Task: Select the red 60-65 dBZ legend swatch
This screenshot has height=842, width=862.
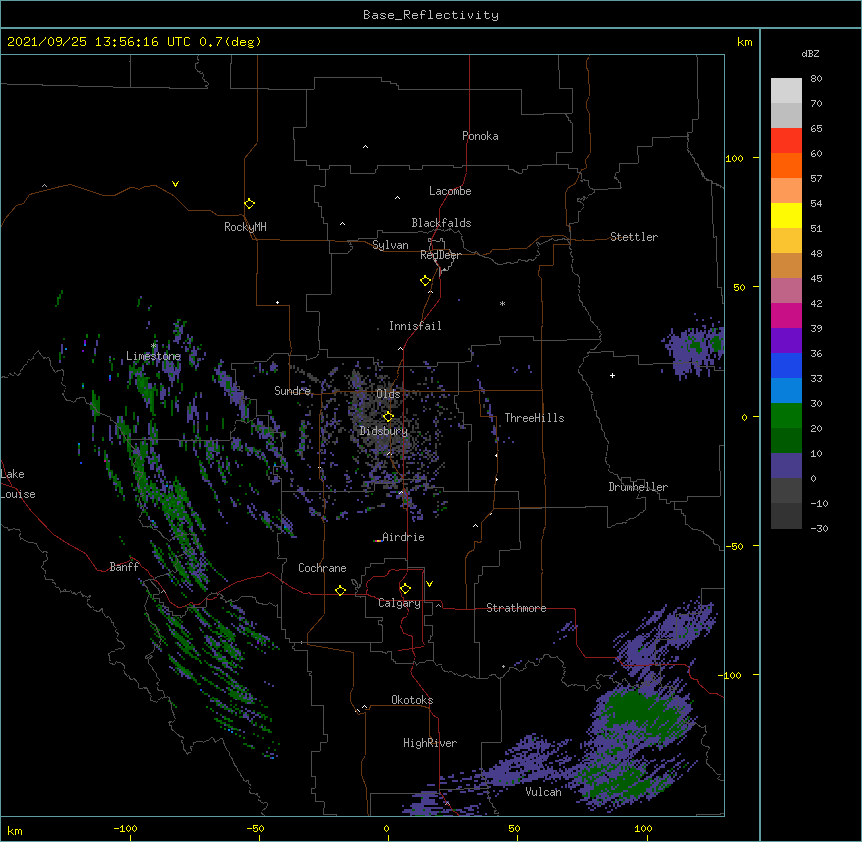Action: point(786,141)
